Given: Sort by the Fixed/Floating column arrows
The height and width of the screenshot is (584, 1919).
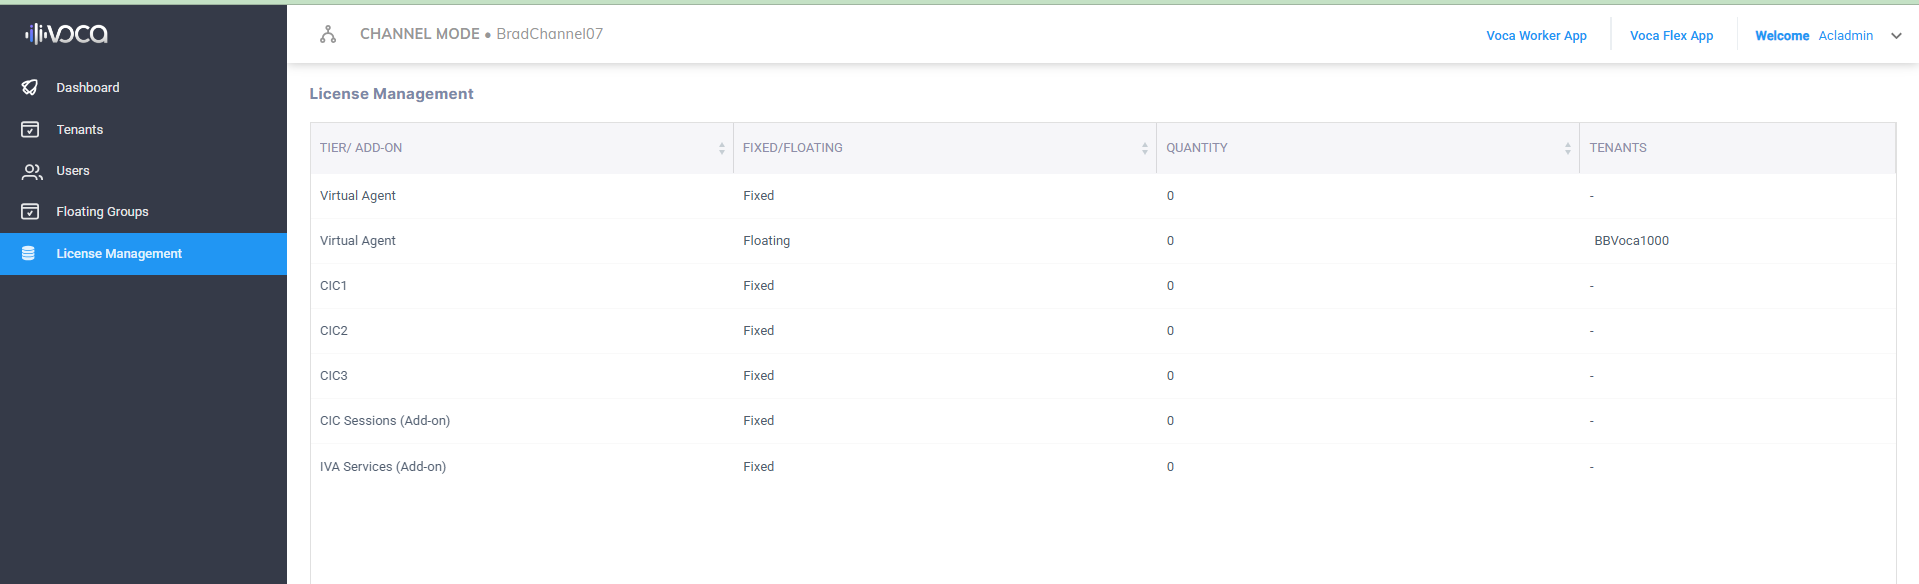Looking at the screenshot, I should [1144, 148].
